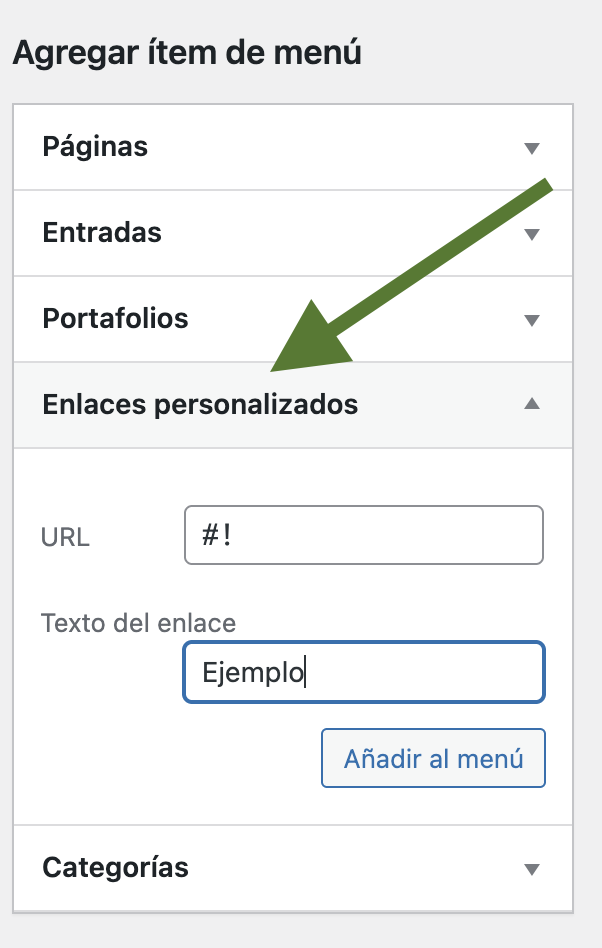This screenshot has height=948, width=602.
Task: Click the Entradas chevron icon
Action: [533, 233]
